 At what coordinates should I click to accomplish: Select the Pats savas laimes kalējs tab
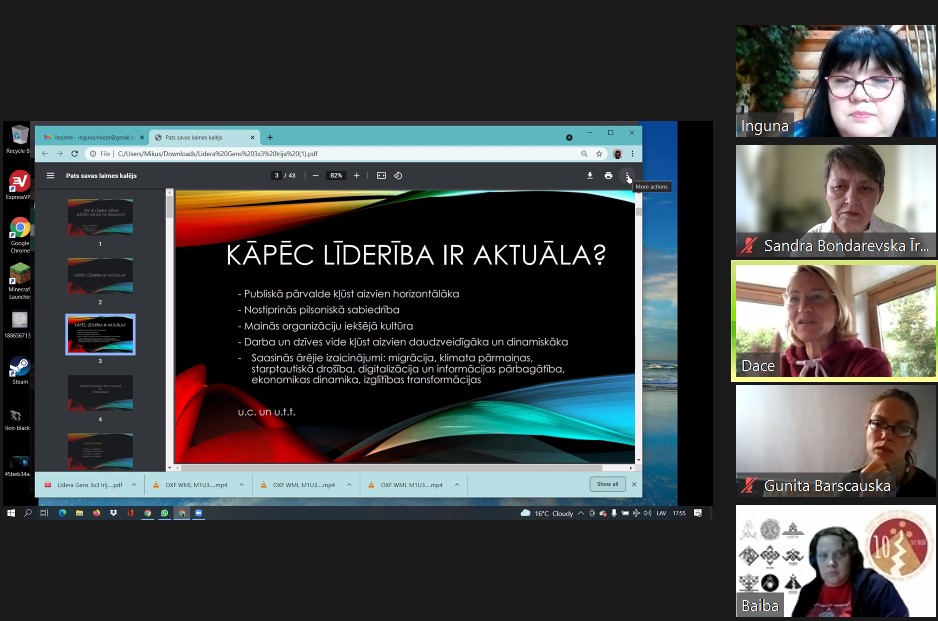click(205, 138)
